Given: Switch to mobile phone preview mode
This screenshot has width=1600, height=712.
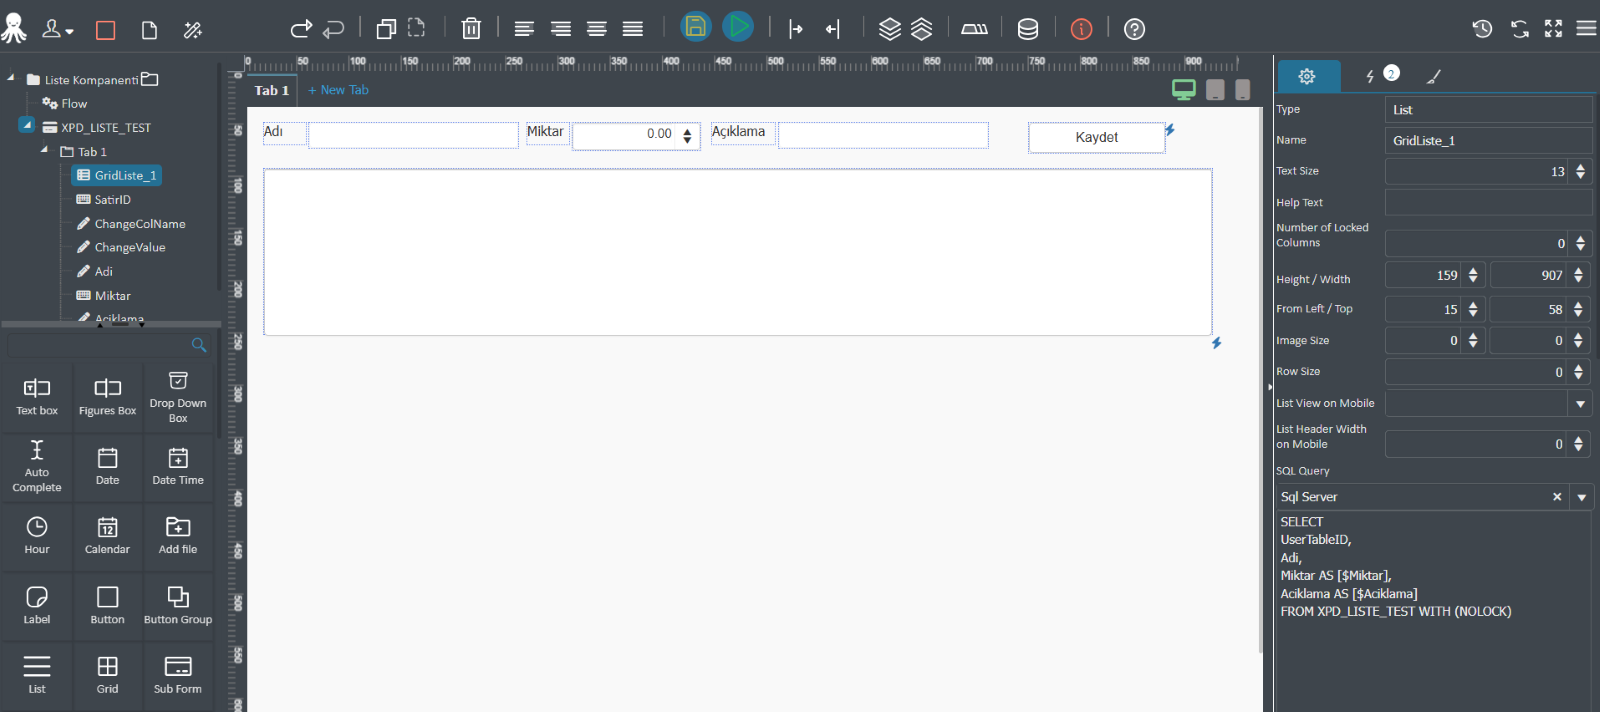Looking at the screenshot, I should 1242,90.
